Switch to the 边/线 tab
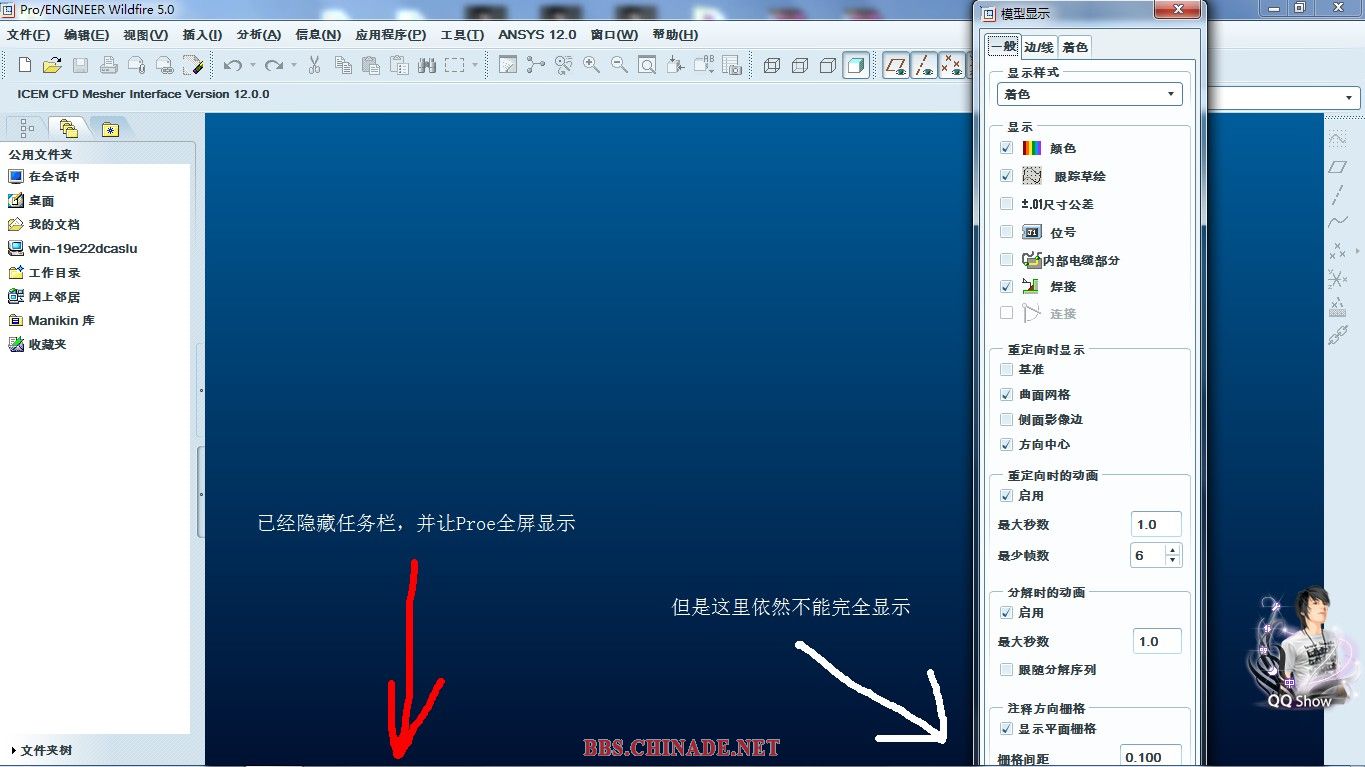This screenshot has width=1365, height=767. tap(1039, 47)
